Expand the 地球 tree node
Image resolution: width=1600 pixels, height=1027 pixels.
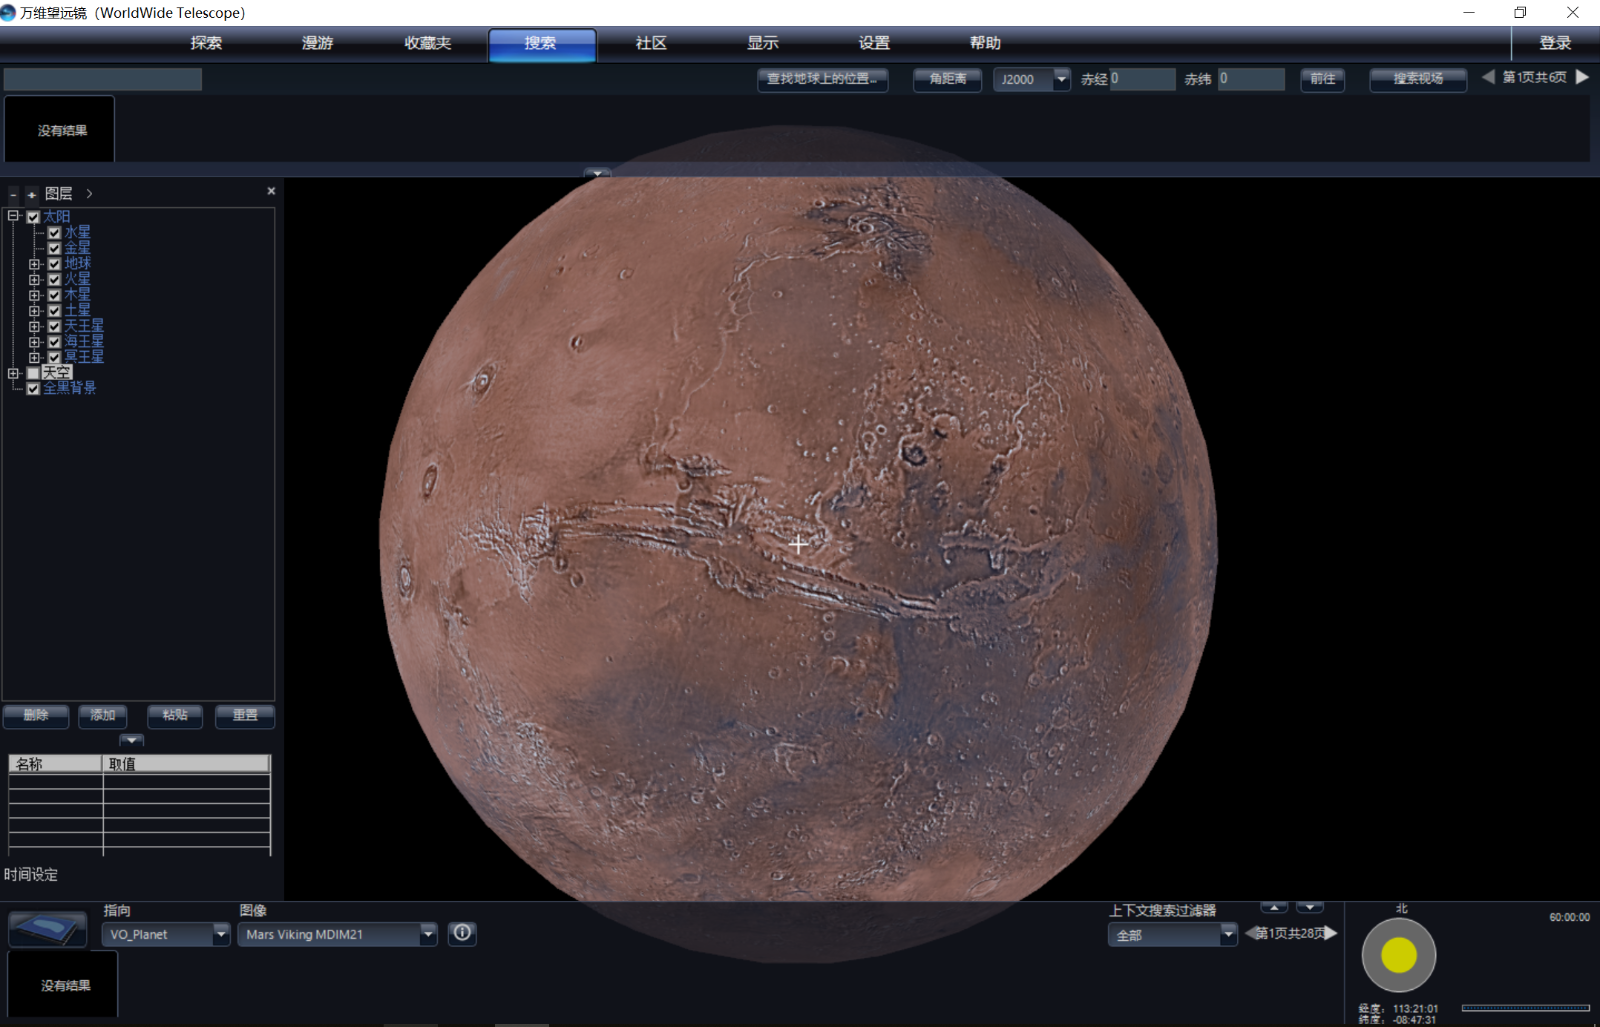coord(34,265)
